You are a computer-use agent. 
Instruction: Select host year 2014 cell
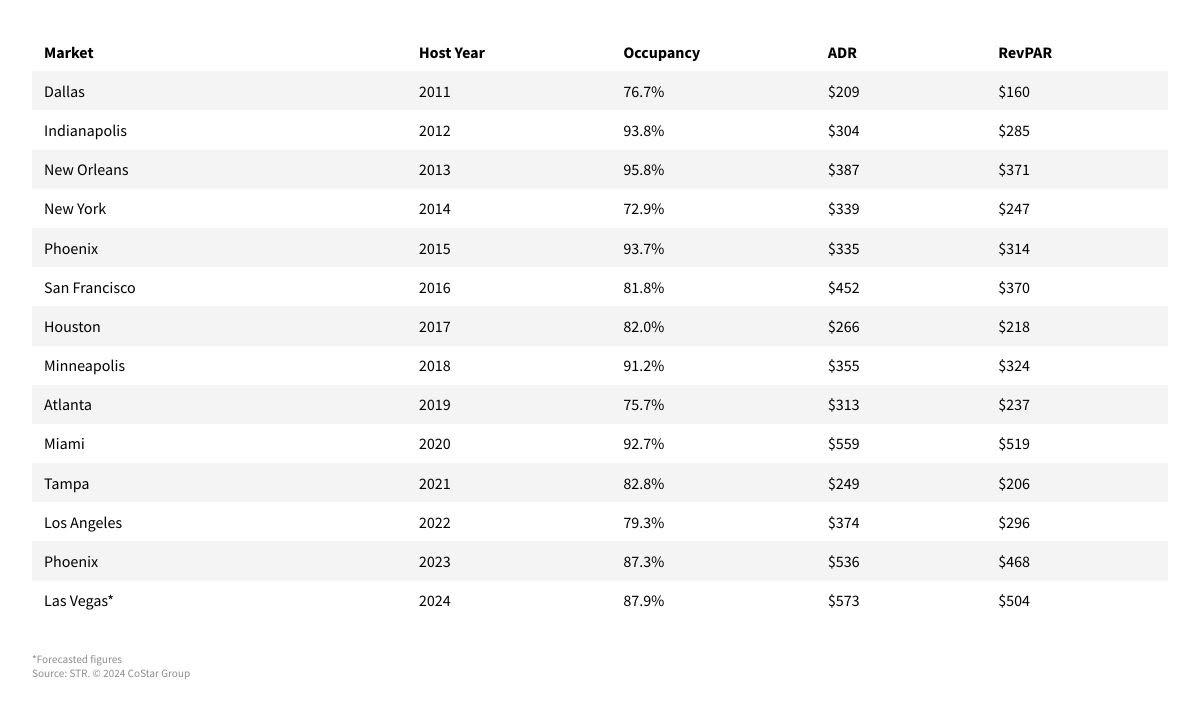434,209
